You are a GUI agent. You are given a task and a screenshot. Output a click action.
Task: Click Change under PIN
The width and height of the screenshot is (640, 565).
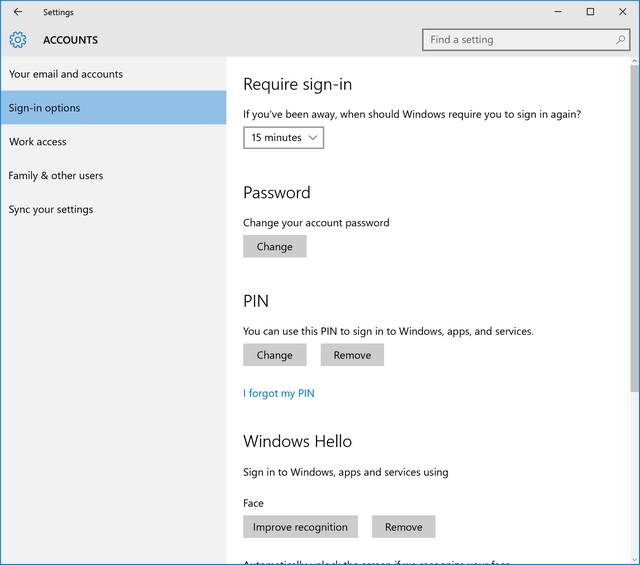pyautogui.click(x=275, y=355)
